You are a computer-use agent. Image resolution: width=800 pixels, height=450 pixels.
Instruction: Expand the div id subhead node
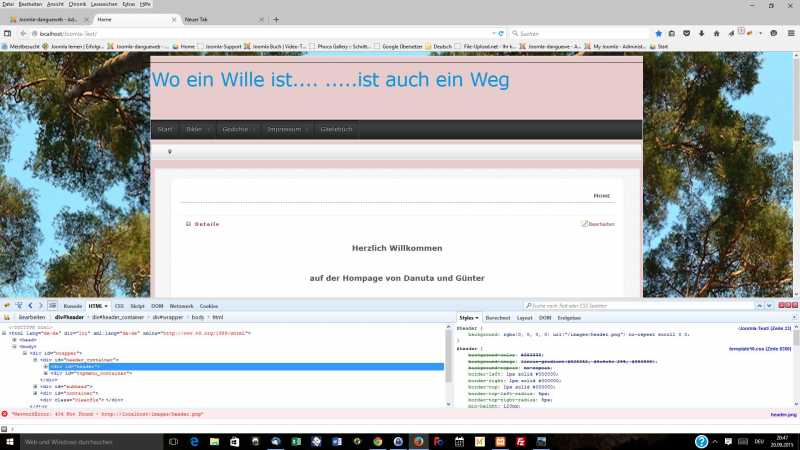tap(35, 386)
